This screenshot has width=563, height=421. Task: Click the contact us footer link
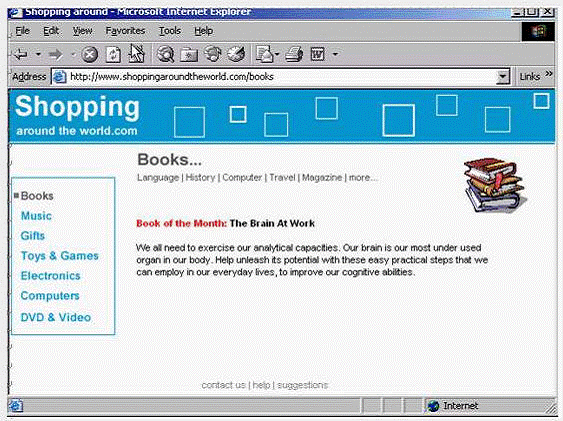click(x=223, y=385)
